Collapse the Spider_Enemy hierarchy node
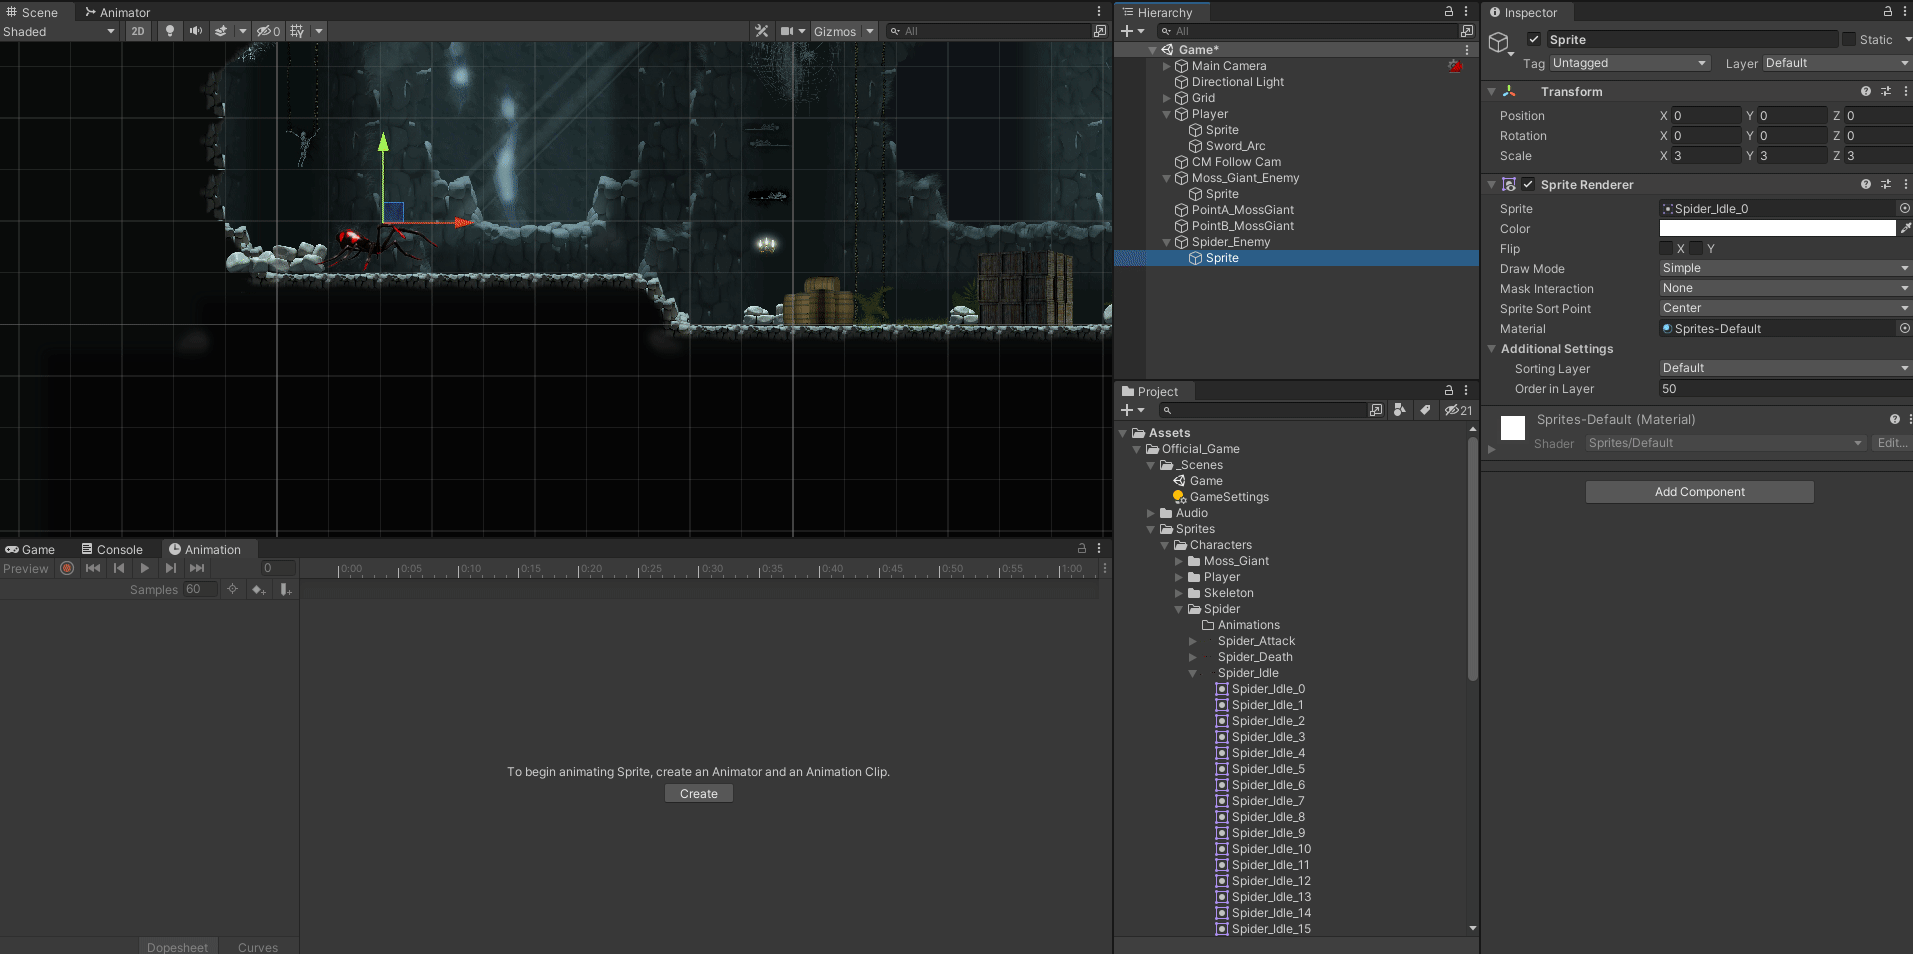1913x954 pixels. point(1166,242)
